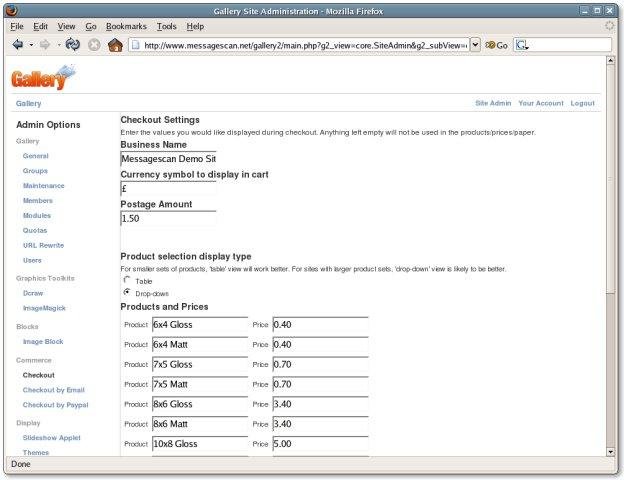The image size is (624, 480).
Task: Click the browser Back arrow
Action: click(18, 45)
